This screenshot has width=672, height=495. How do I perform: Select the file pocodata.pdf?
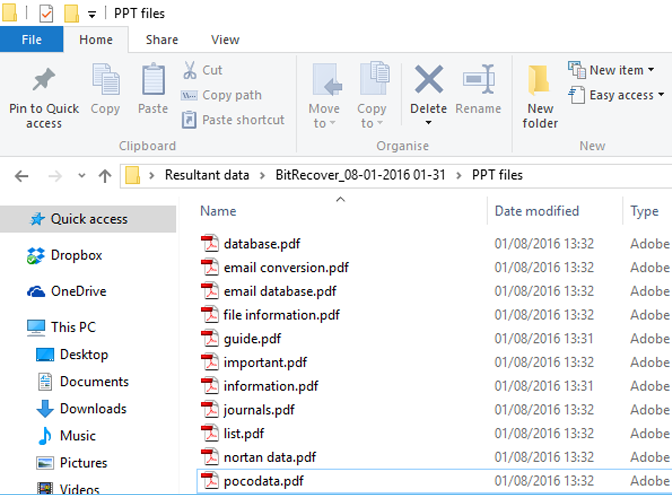[264, 481]
